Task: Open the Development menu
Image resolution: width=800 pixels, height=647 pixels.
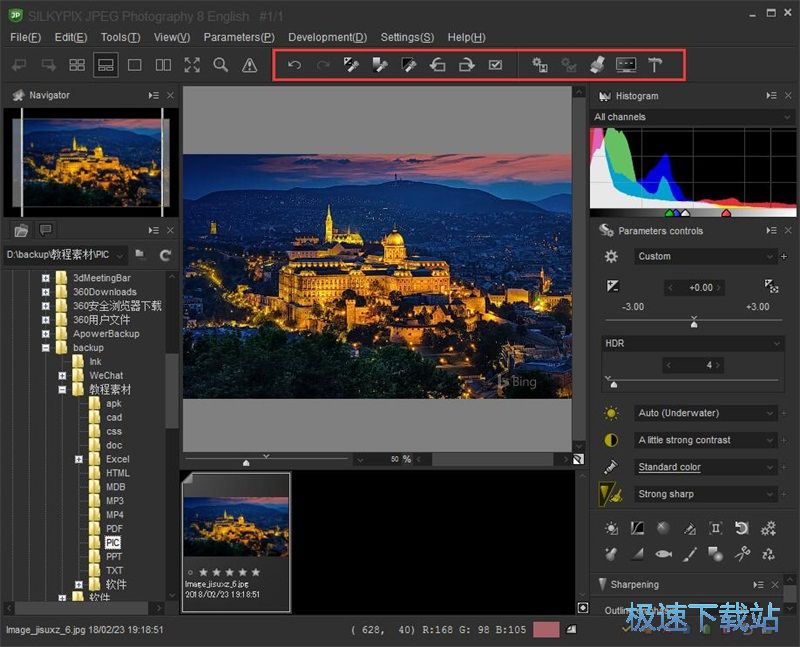Action: pos(327,37)
